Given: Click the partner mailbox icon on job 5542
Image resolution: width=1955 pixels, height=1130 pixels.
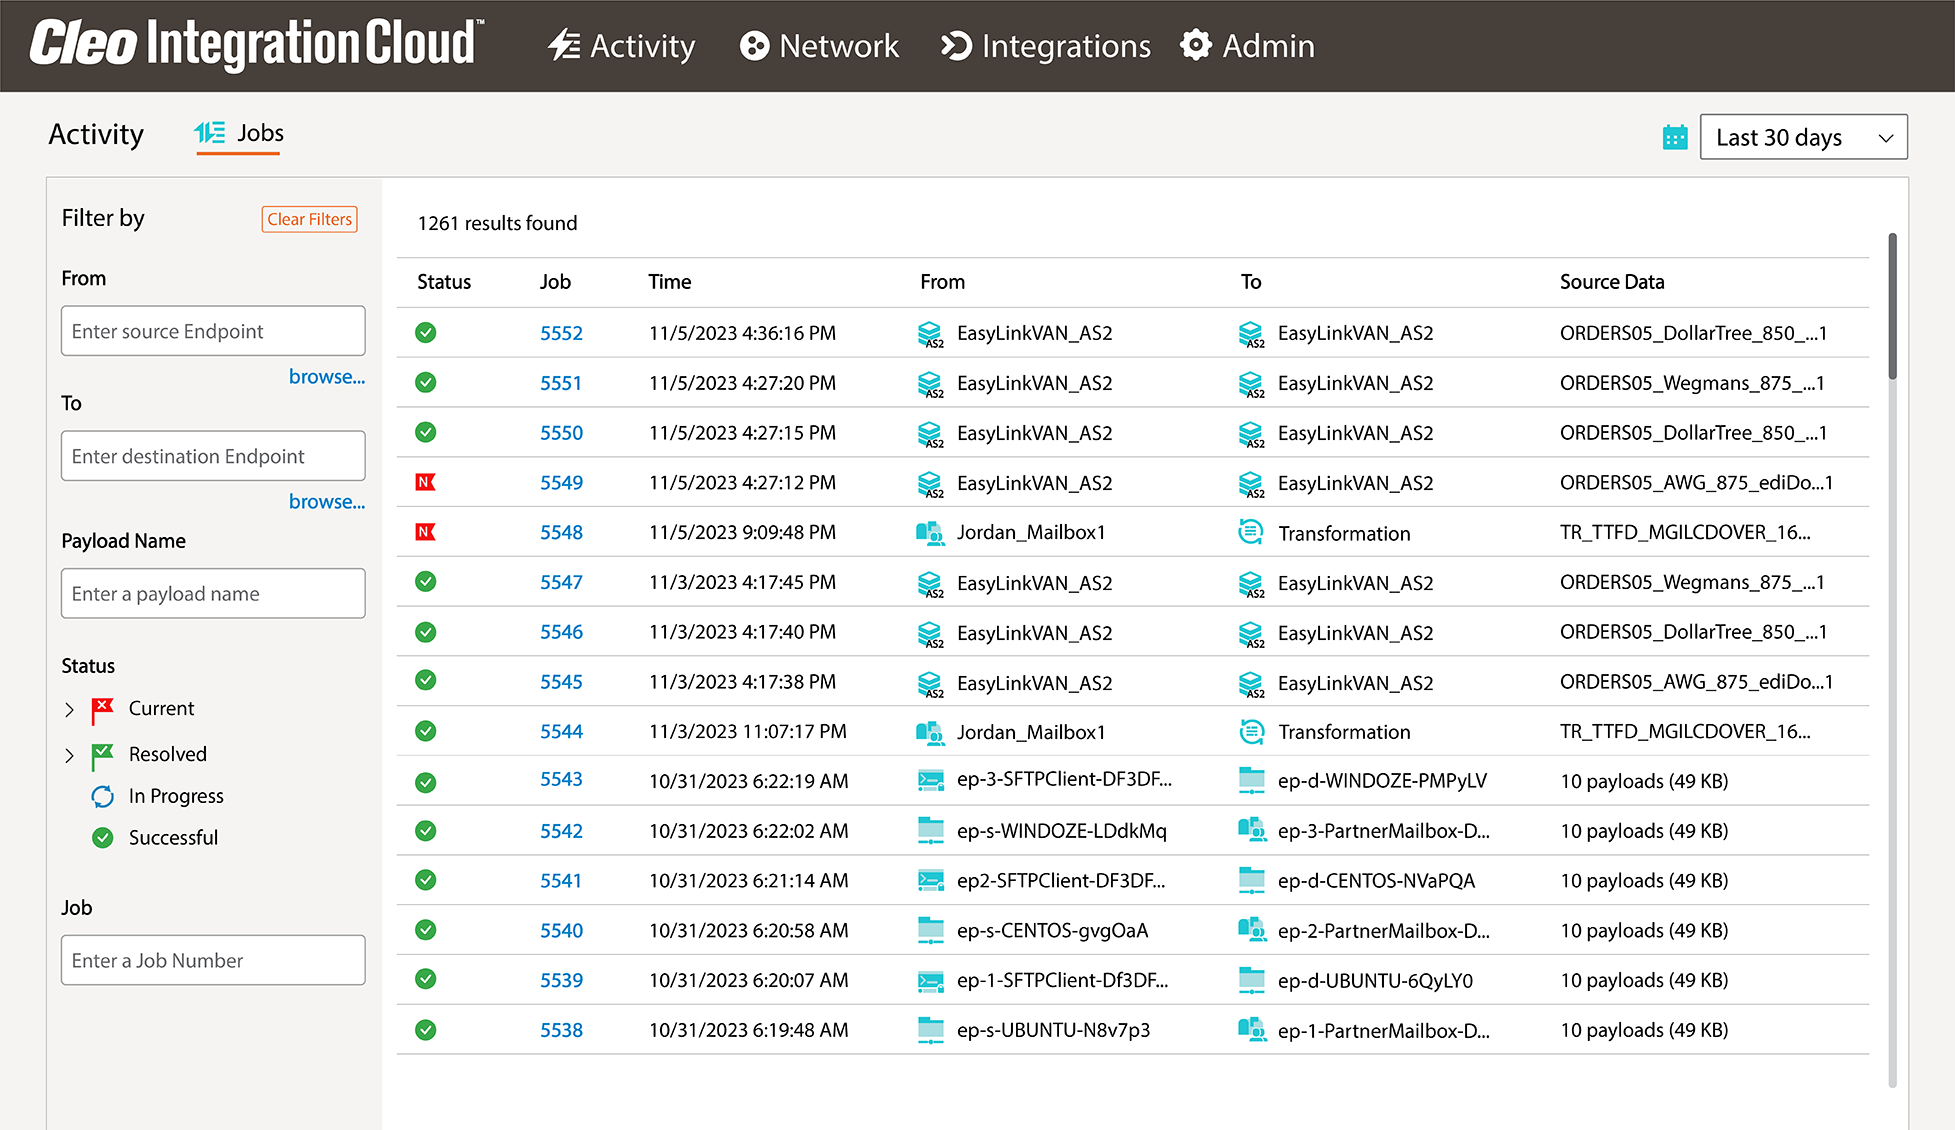Looking at the screenshot, I should [1251, 830].
